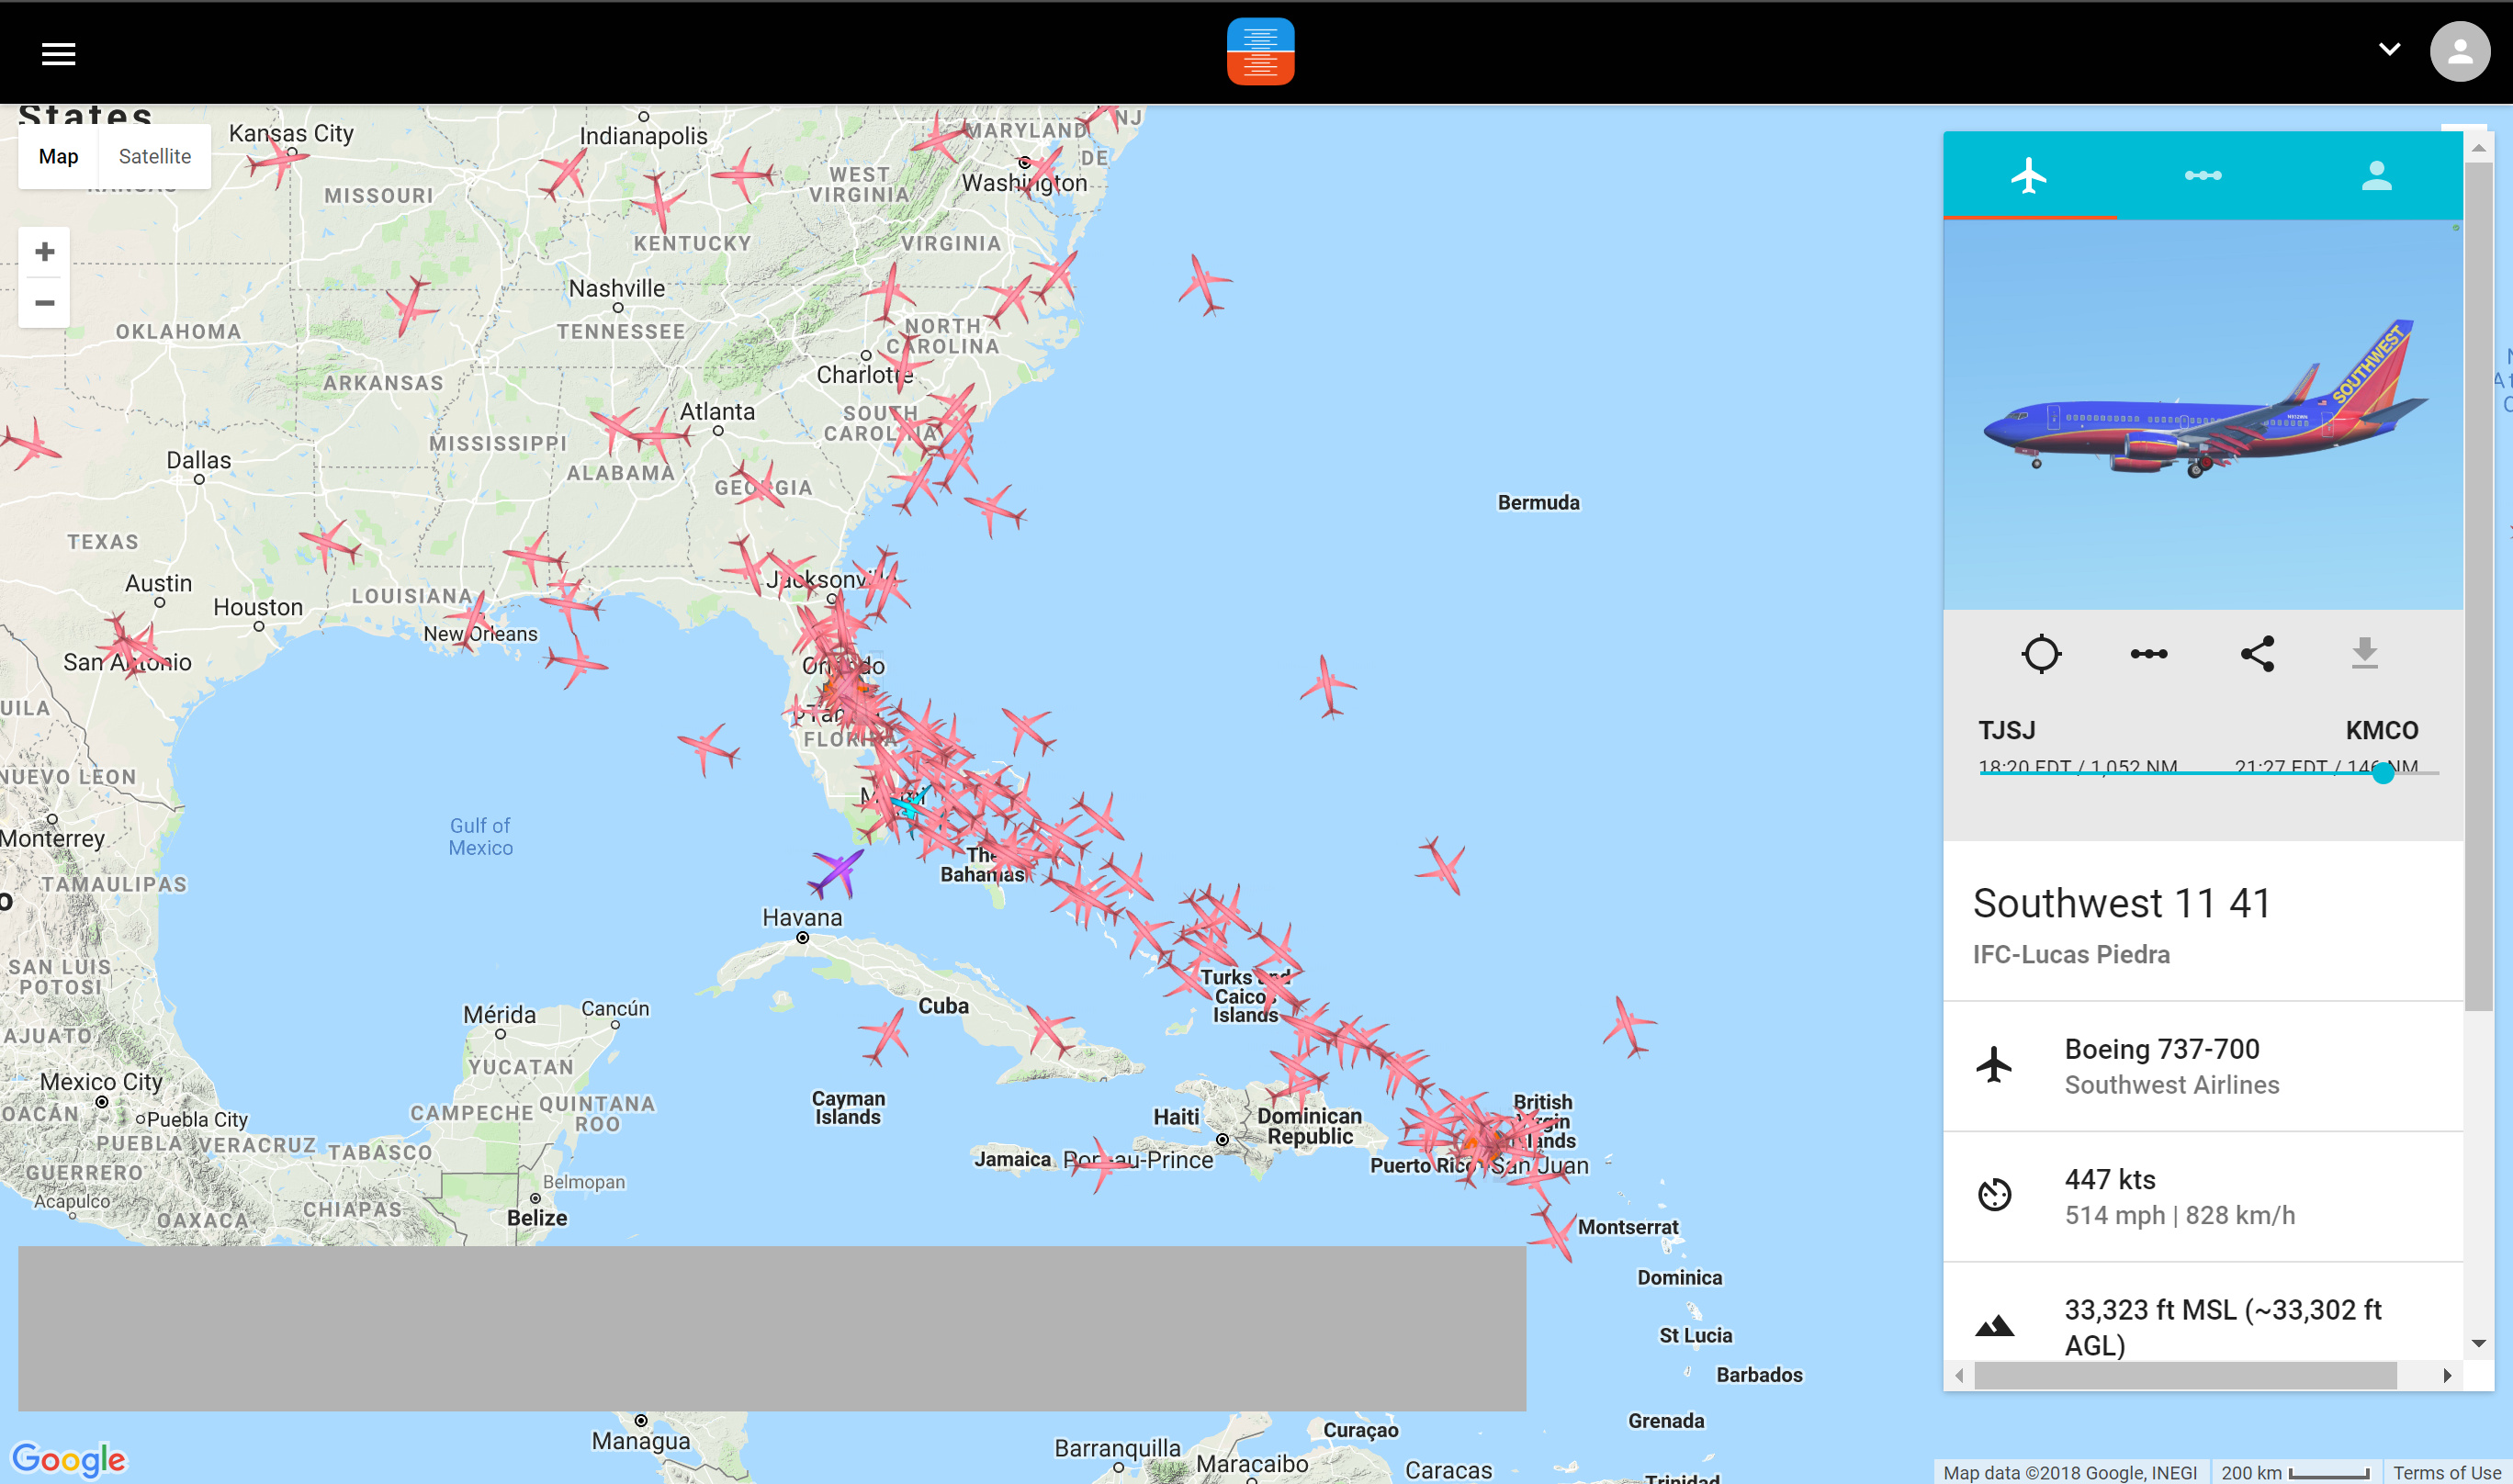
Task: Zoom in on the map
Action: (x=44, y=252)
